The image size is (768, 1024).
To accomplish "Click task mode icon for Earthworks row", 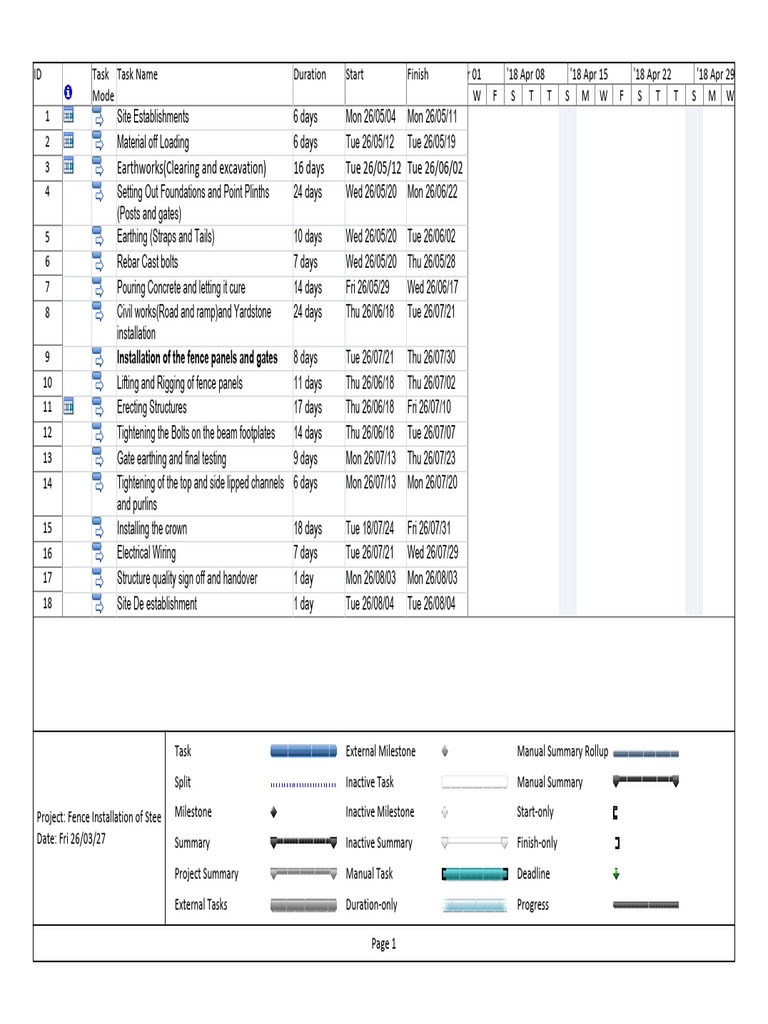I will [98, 167].
